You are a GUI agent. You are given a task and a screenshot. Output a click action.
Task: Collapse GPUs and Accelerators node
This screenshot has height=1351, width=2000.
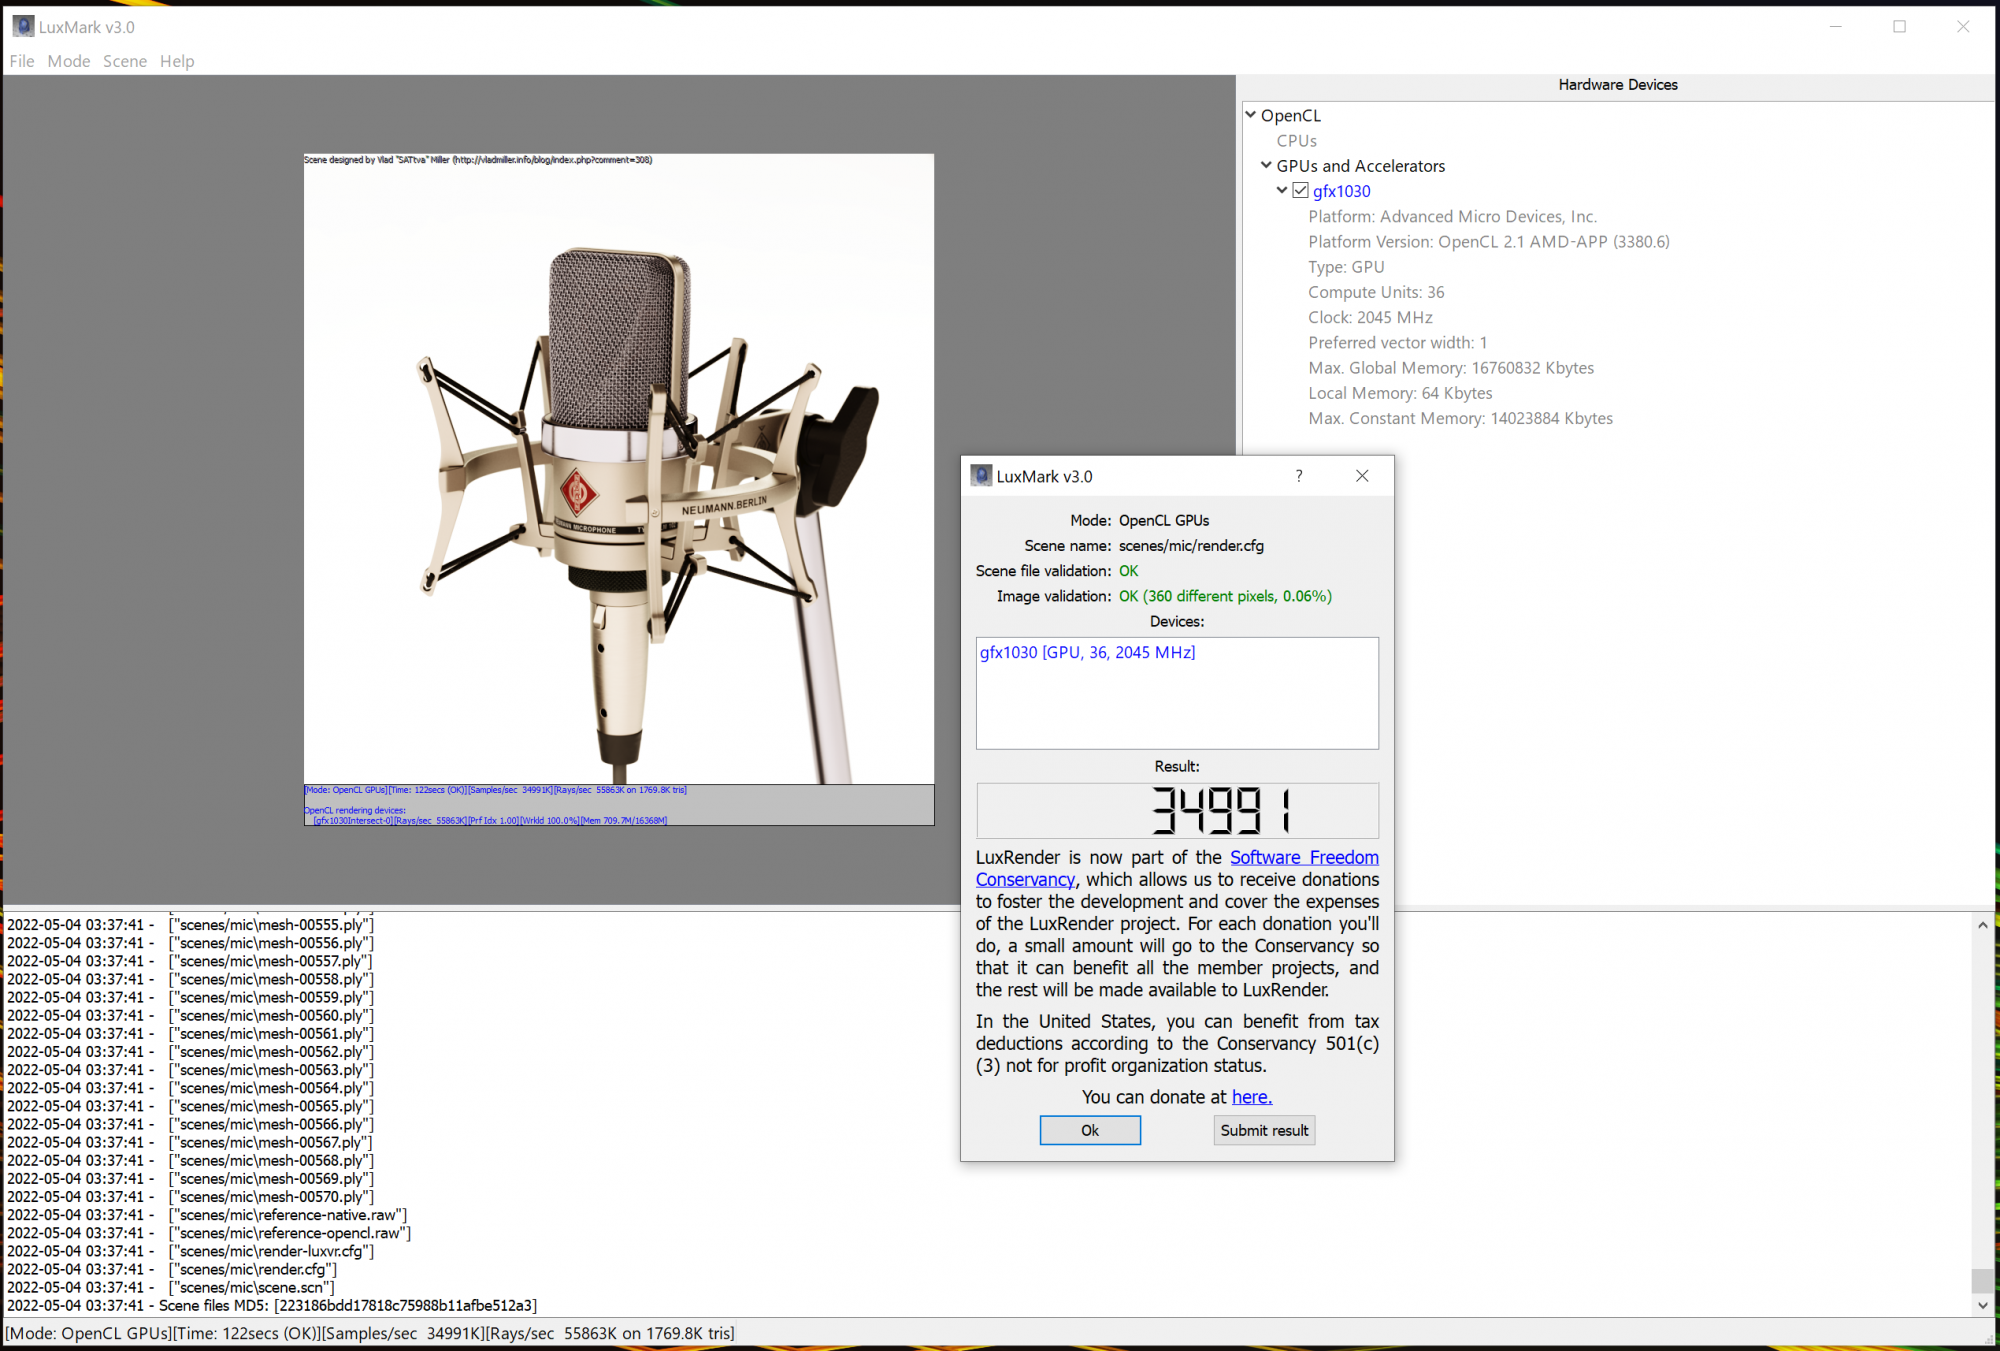[x=1266, y=165]
